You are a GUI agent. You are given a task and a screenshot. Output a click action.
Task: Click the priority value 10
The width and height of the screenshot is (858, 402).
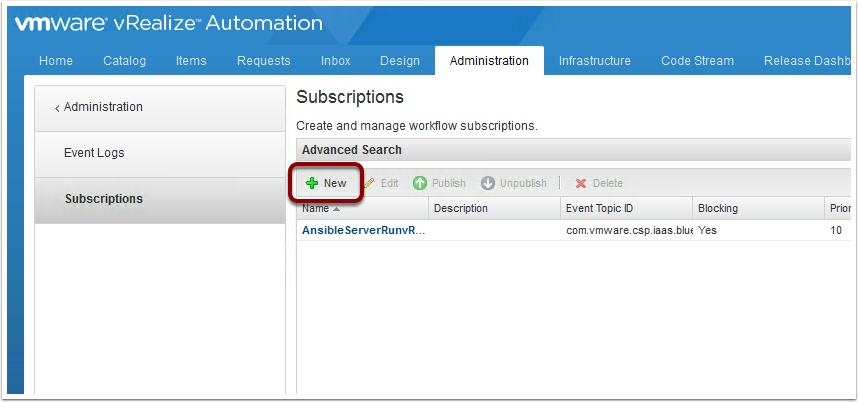coord(836,231)
